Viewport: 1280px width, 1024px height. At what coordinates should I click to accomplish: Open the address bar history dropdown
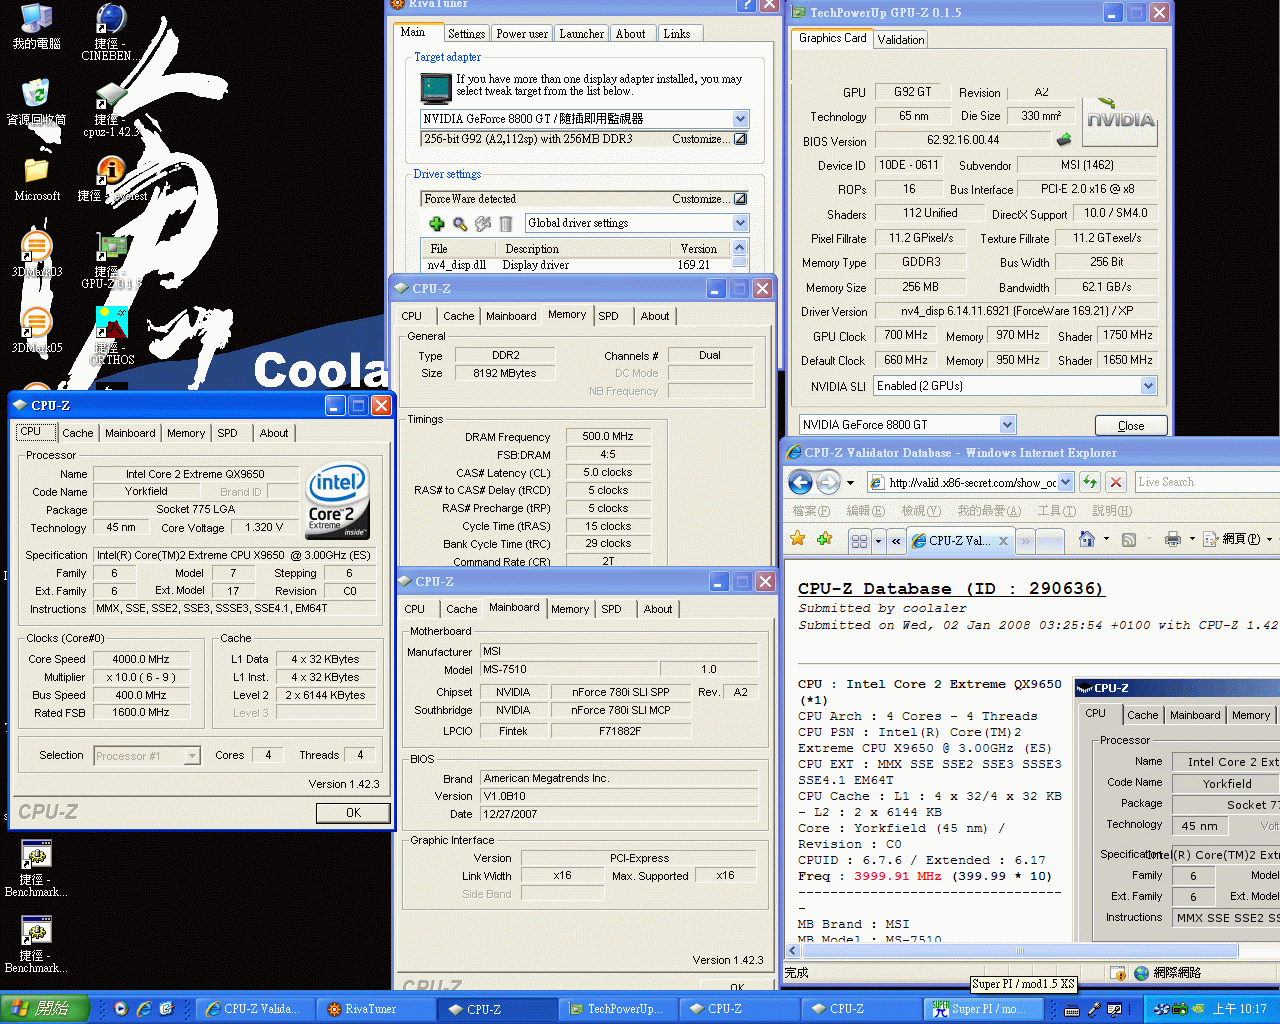click(1065, 482)
